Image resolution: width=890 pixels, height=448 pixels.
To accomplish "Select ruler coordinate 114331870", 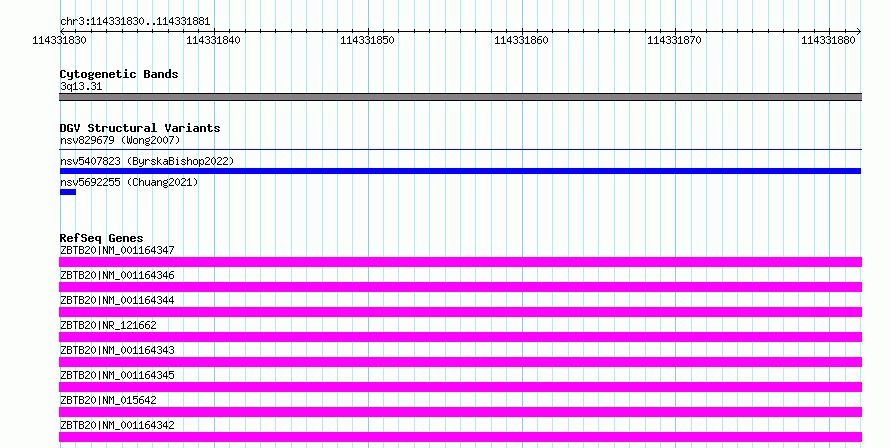I will click(x=674, y=40).
